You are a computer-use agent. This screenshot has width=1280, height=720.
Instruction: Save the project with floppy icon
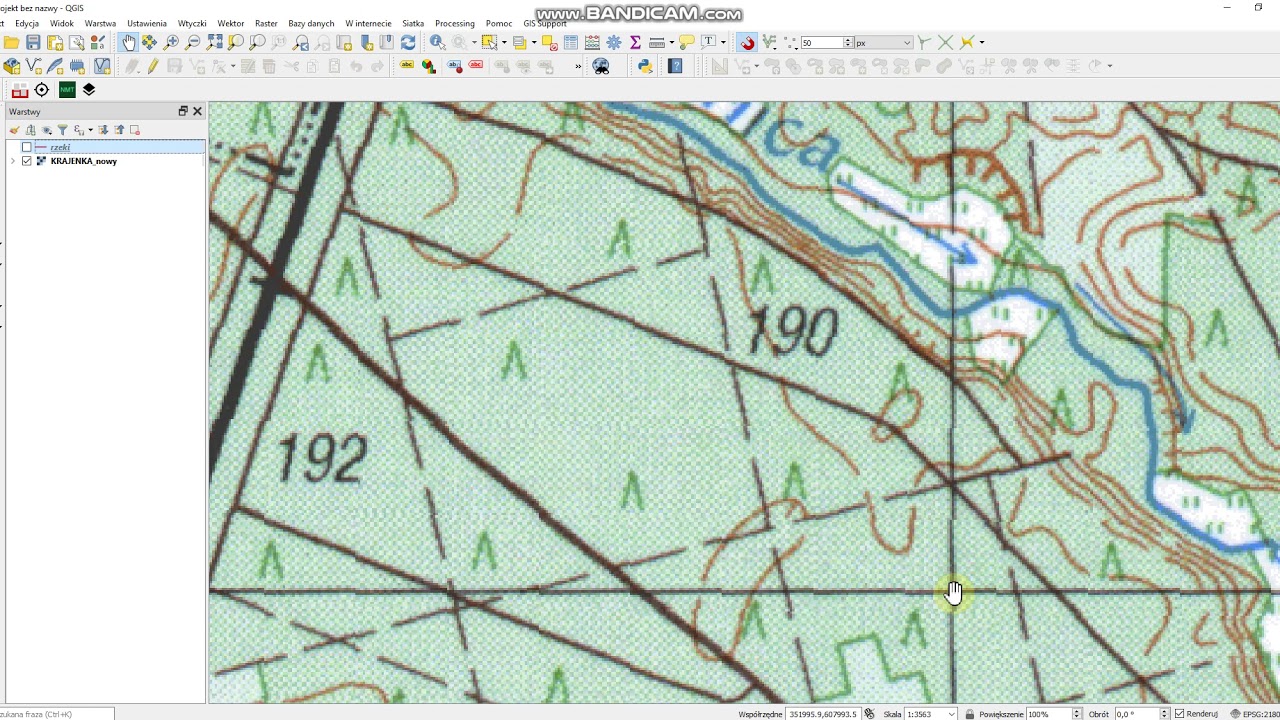(33, 42)
